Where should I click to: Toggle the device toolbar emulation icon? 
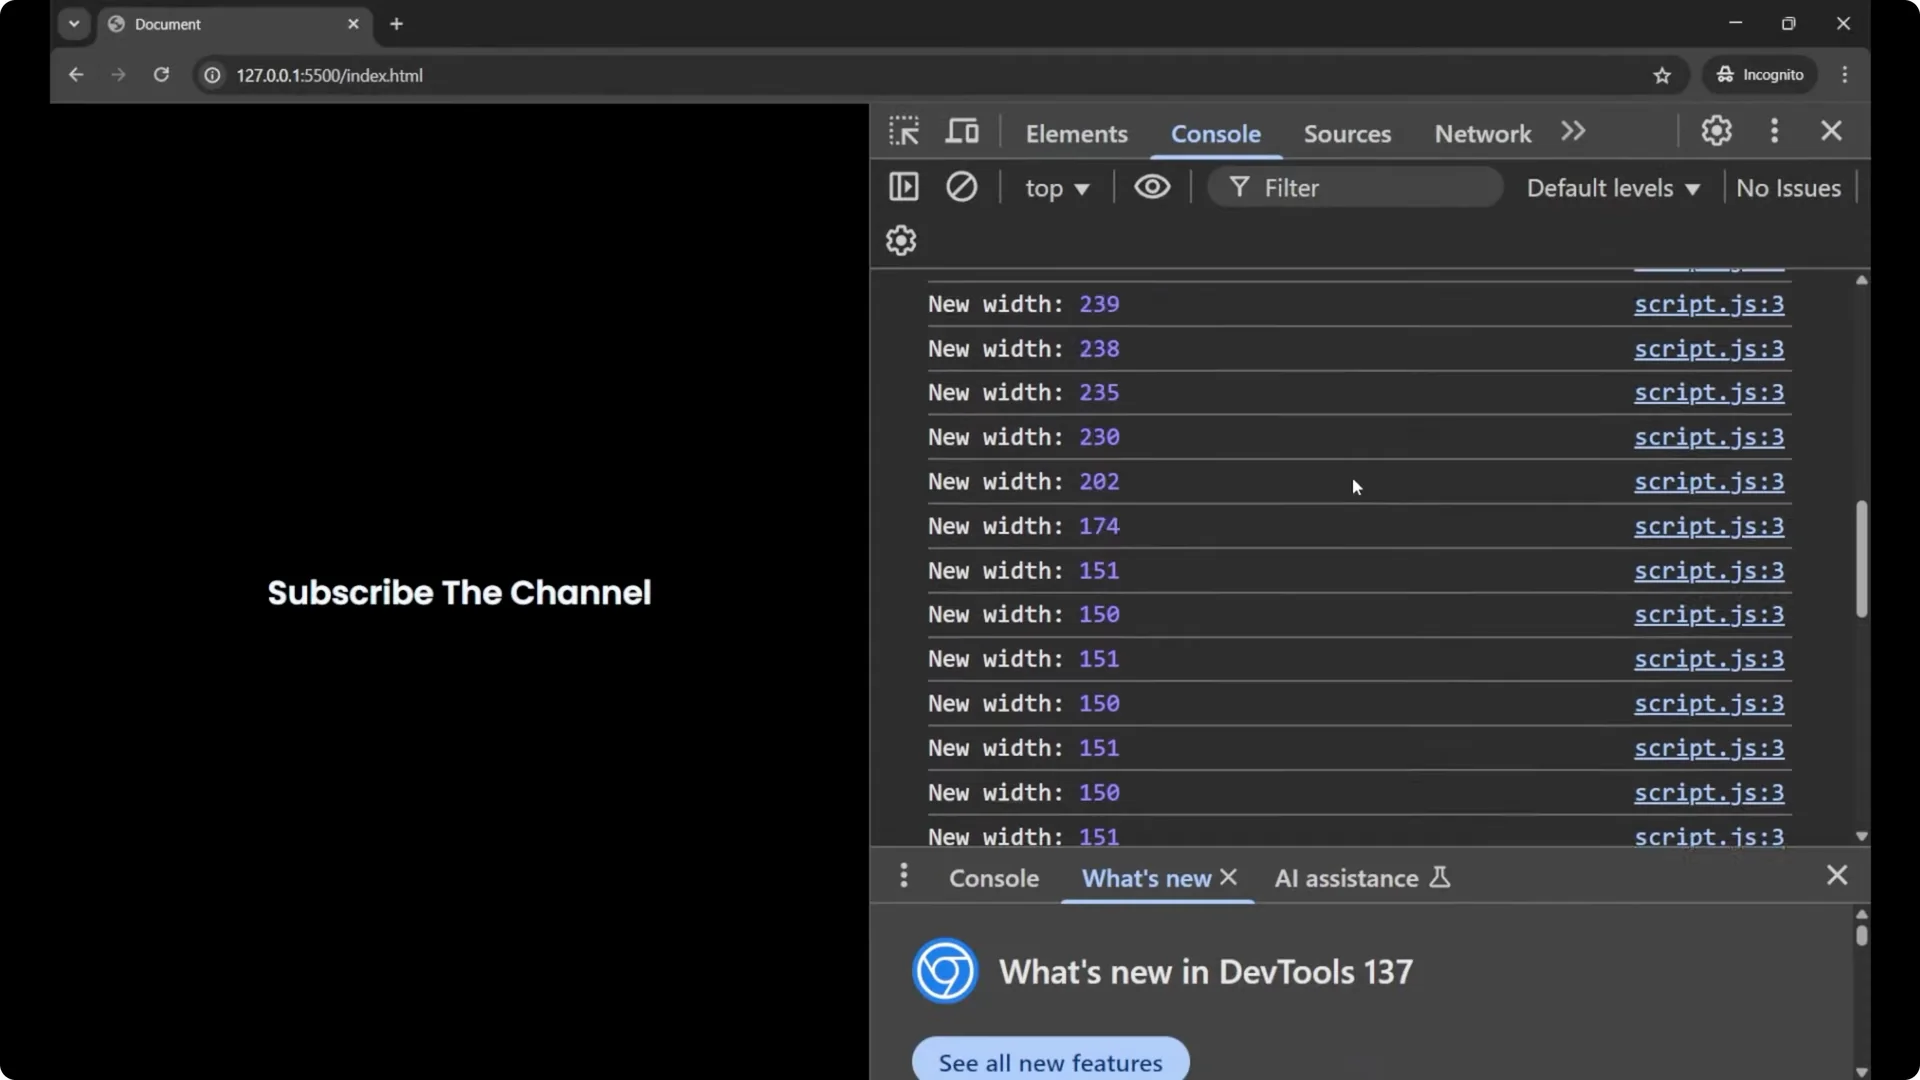pos(962,132)
